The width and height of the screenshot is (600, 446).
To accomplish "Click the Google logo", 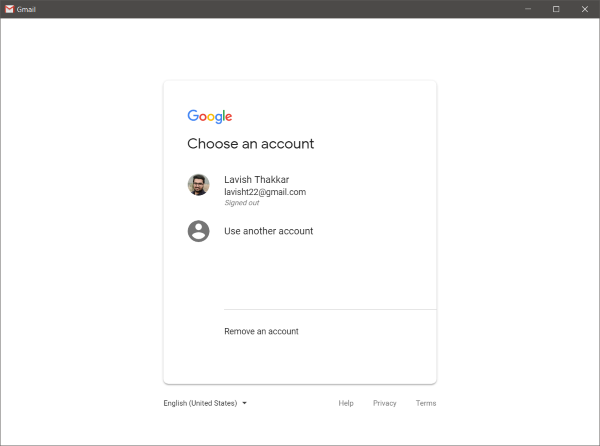I will coord(210,116).
